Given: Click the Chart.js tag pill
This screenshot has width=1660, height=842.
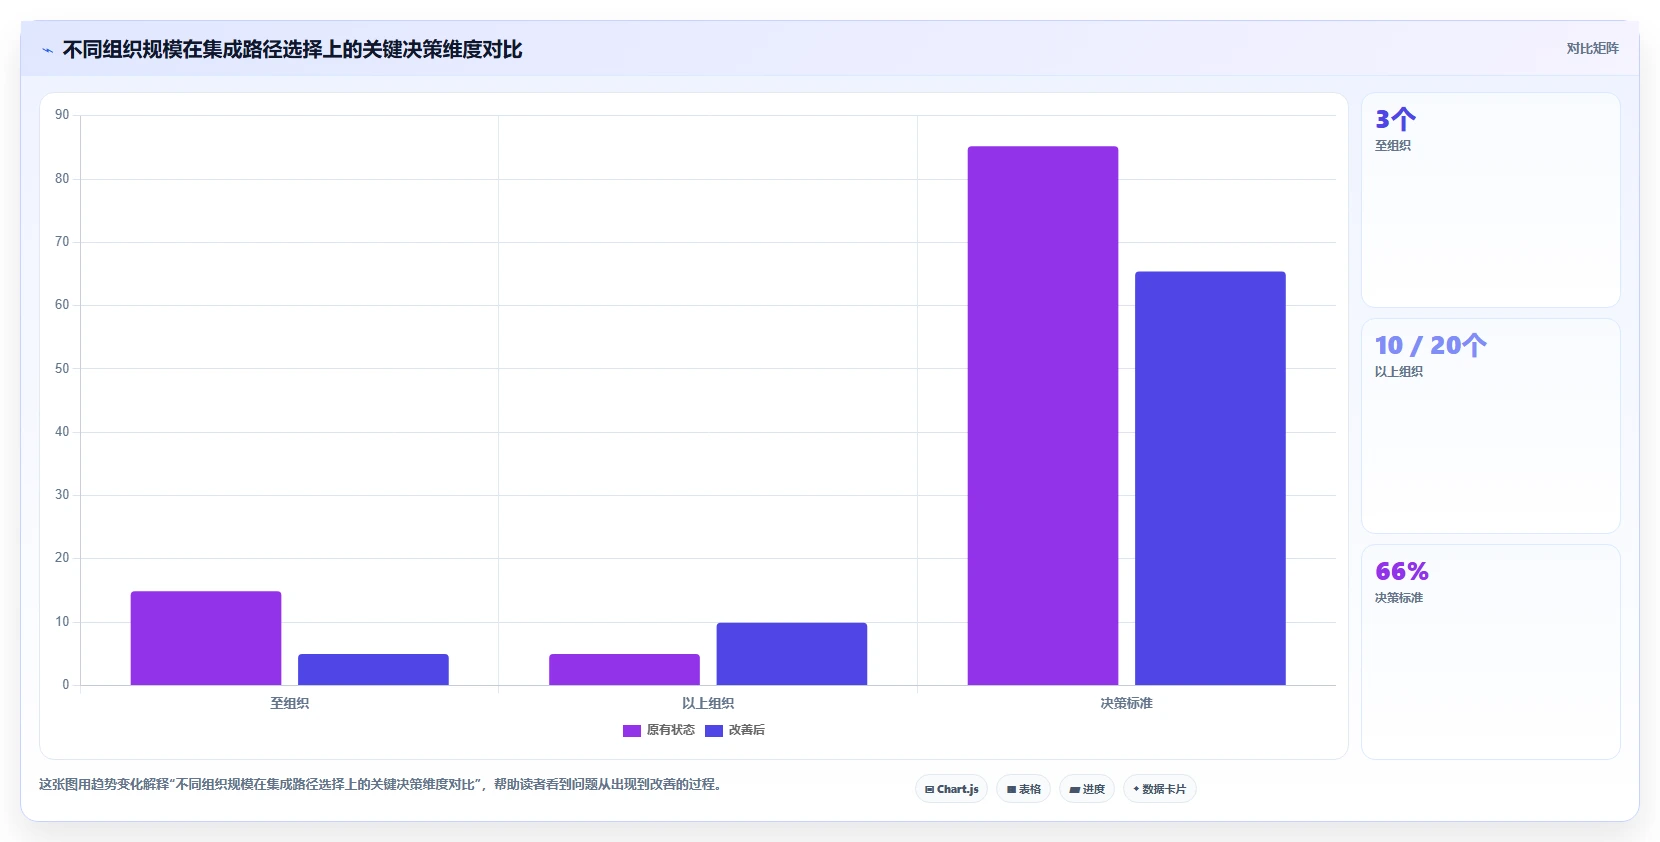Looking at the screenshot, I should tap(951, 789).
